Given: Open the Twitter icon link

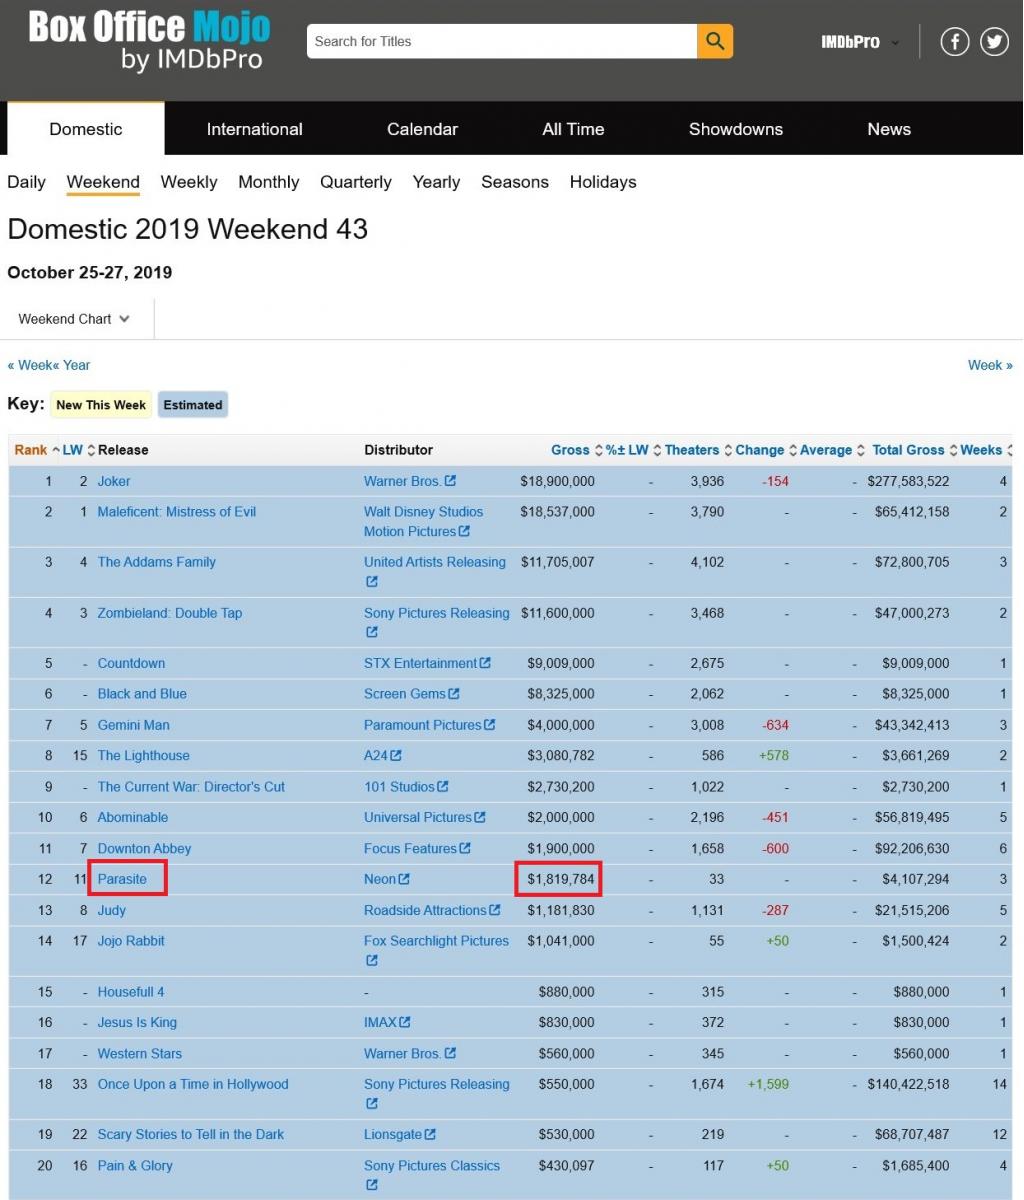Looking at the screenshot, I should (994, 41).
